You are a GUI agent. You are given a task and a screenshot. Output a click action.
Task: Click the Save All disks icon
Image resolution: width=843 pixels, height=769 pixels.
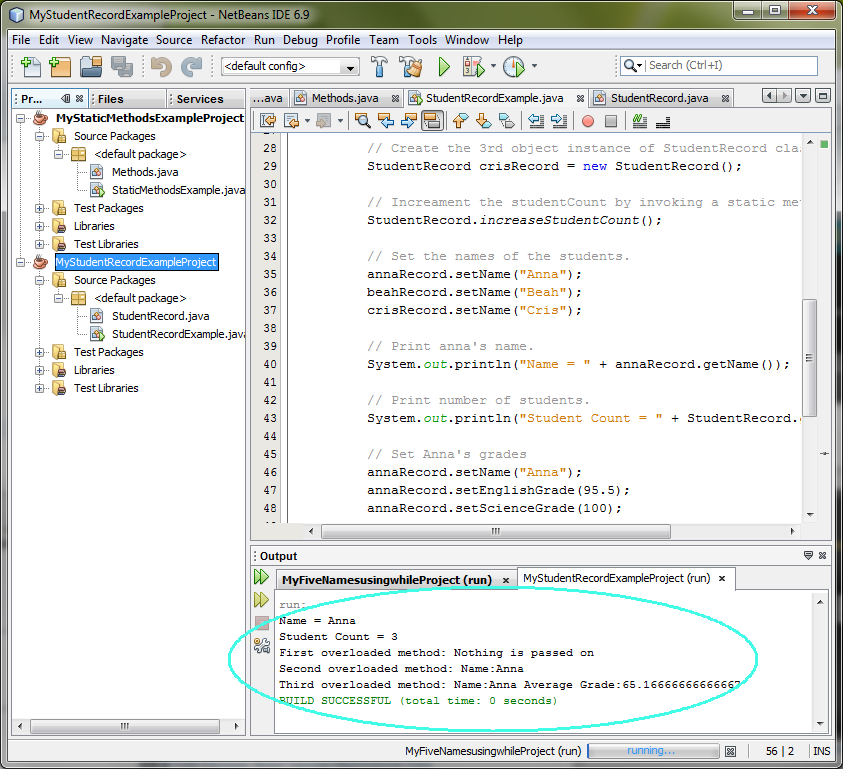(x=122, y=66)
